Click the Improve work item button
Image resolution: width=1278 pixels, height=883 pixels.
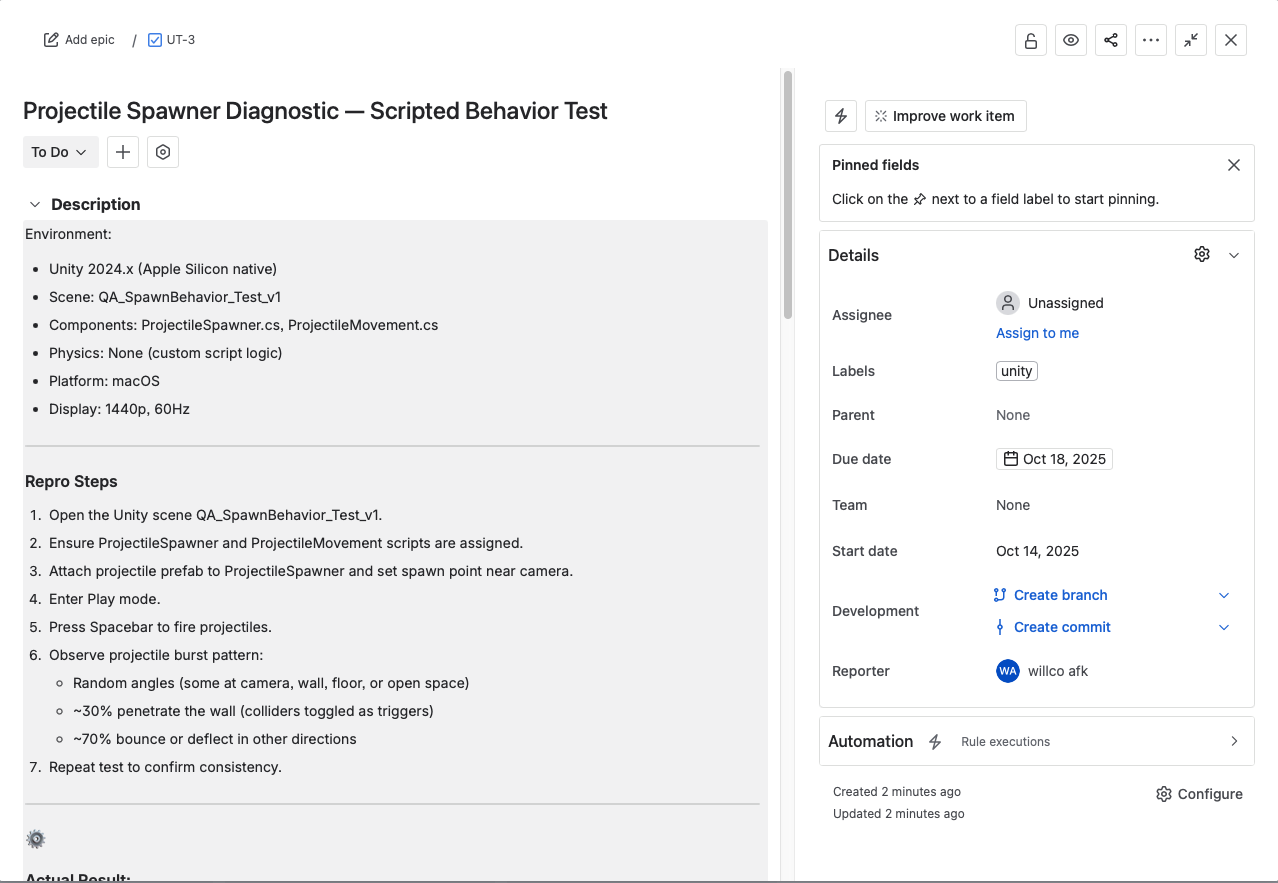945,116
